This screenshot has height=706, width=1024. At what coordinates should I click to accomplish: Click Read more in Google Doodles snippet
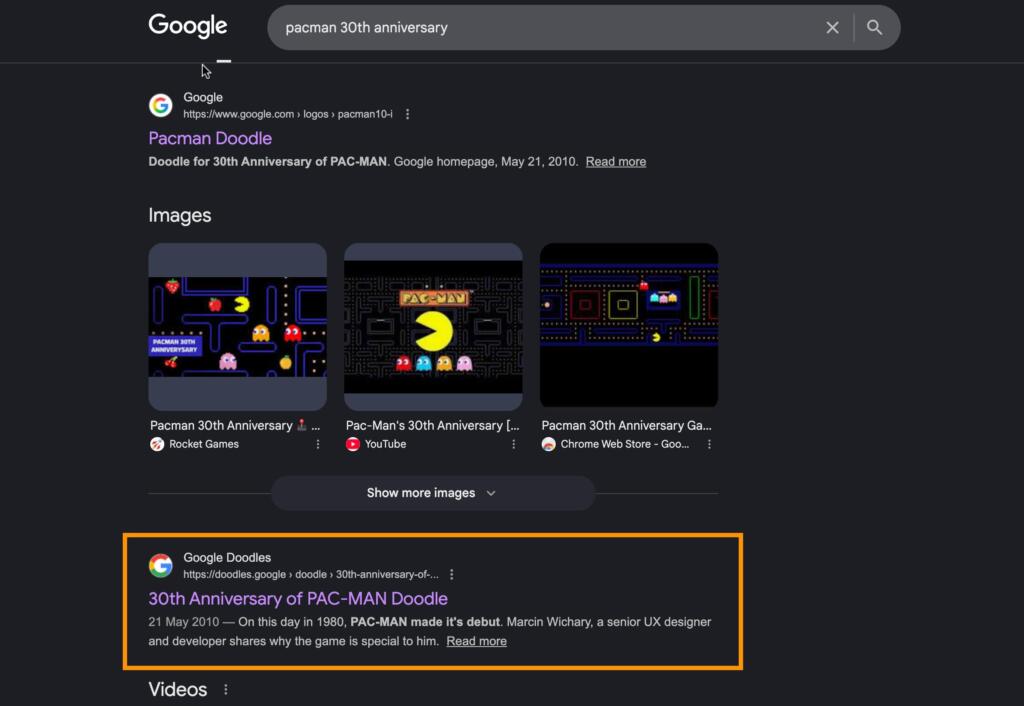[476, 641]
